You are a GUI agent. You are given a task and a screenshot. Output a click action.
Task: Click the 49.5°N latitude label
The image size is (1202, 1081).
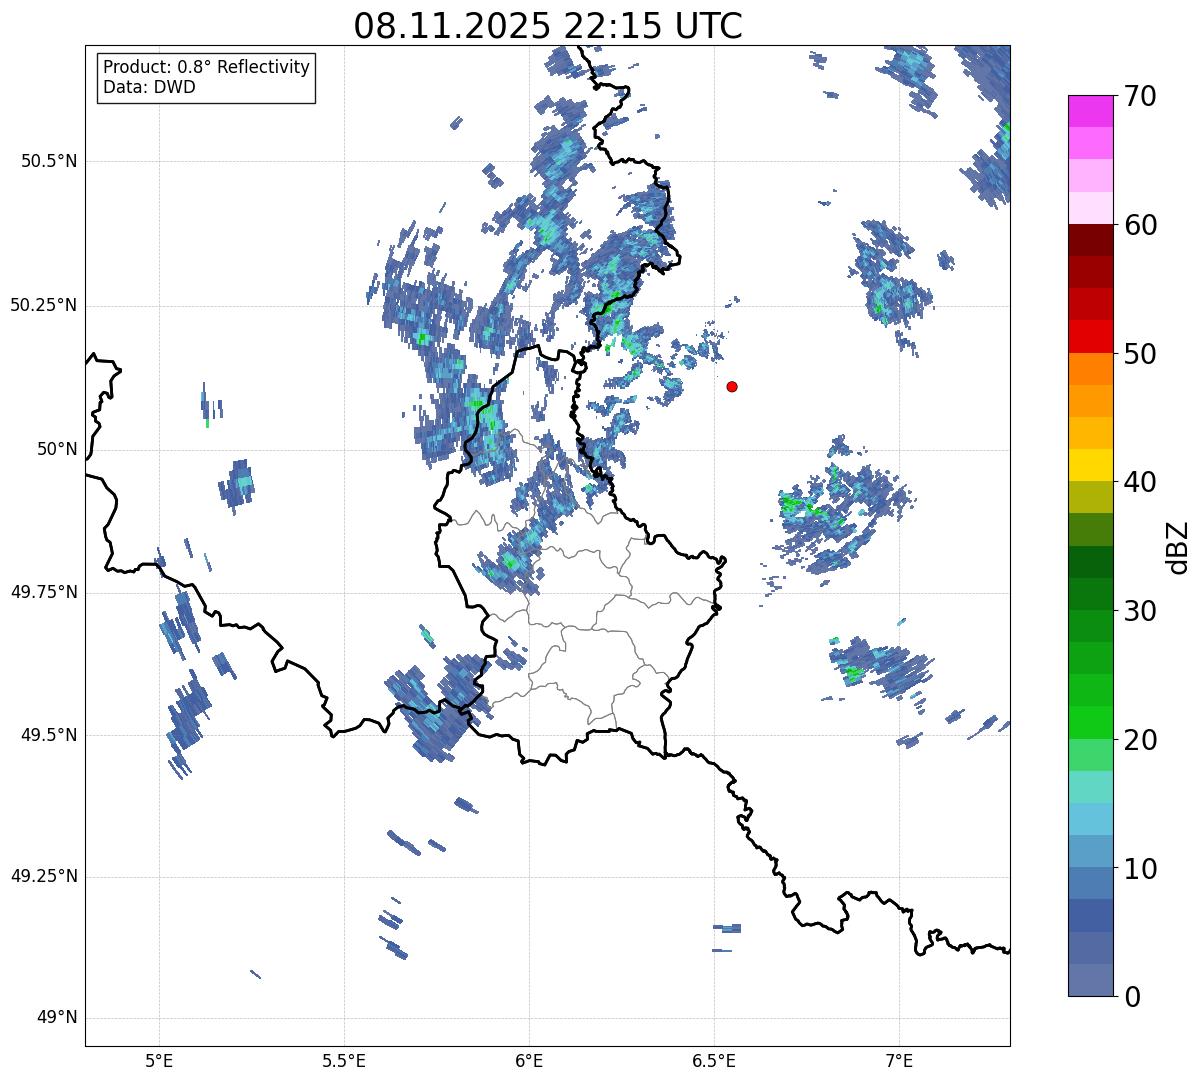tap(49, 735)
